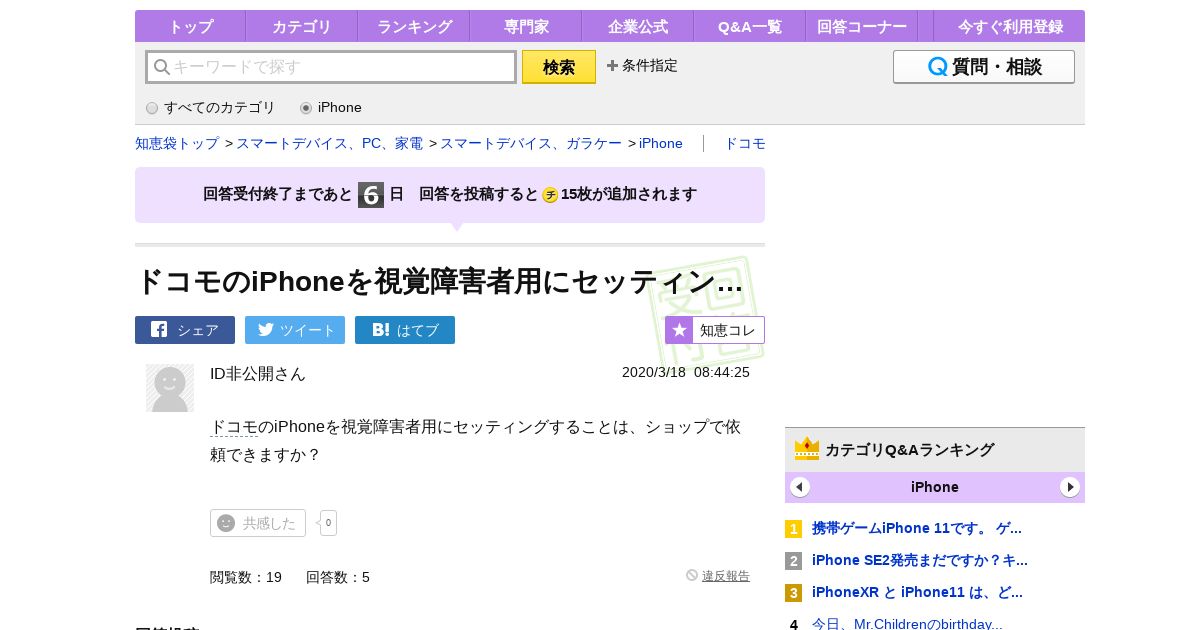The width and height of the screenshot is (1200, 630).
Task: Share question on Facebook via シェア
Action: coord(185,330)
